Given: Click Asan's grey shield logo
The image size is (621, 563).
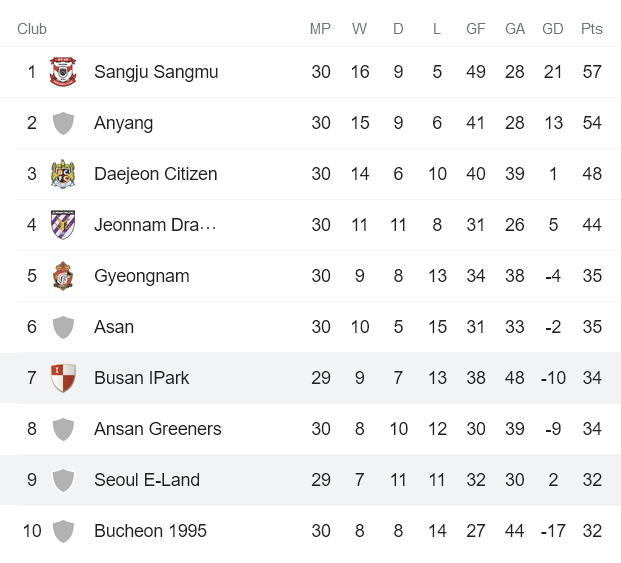Looking at the screenshot, I should pyautogui.click(x=63, y=327).
